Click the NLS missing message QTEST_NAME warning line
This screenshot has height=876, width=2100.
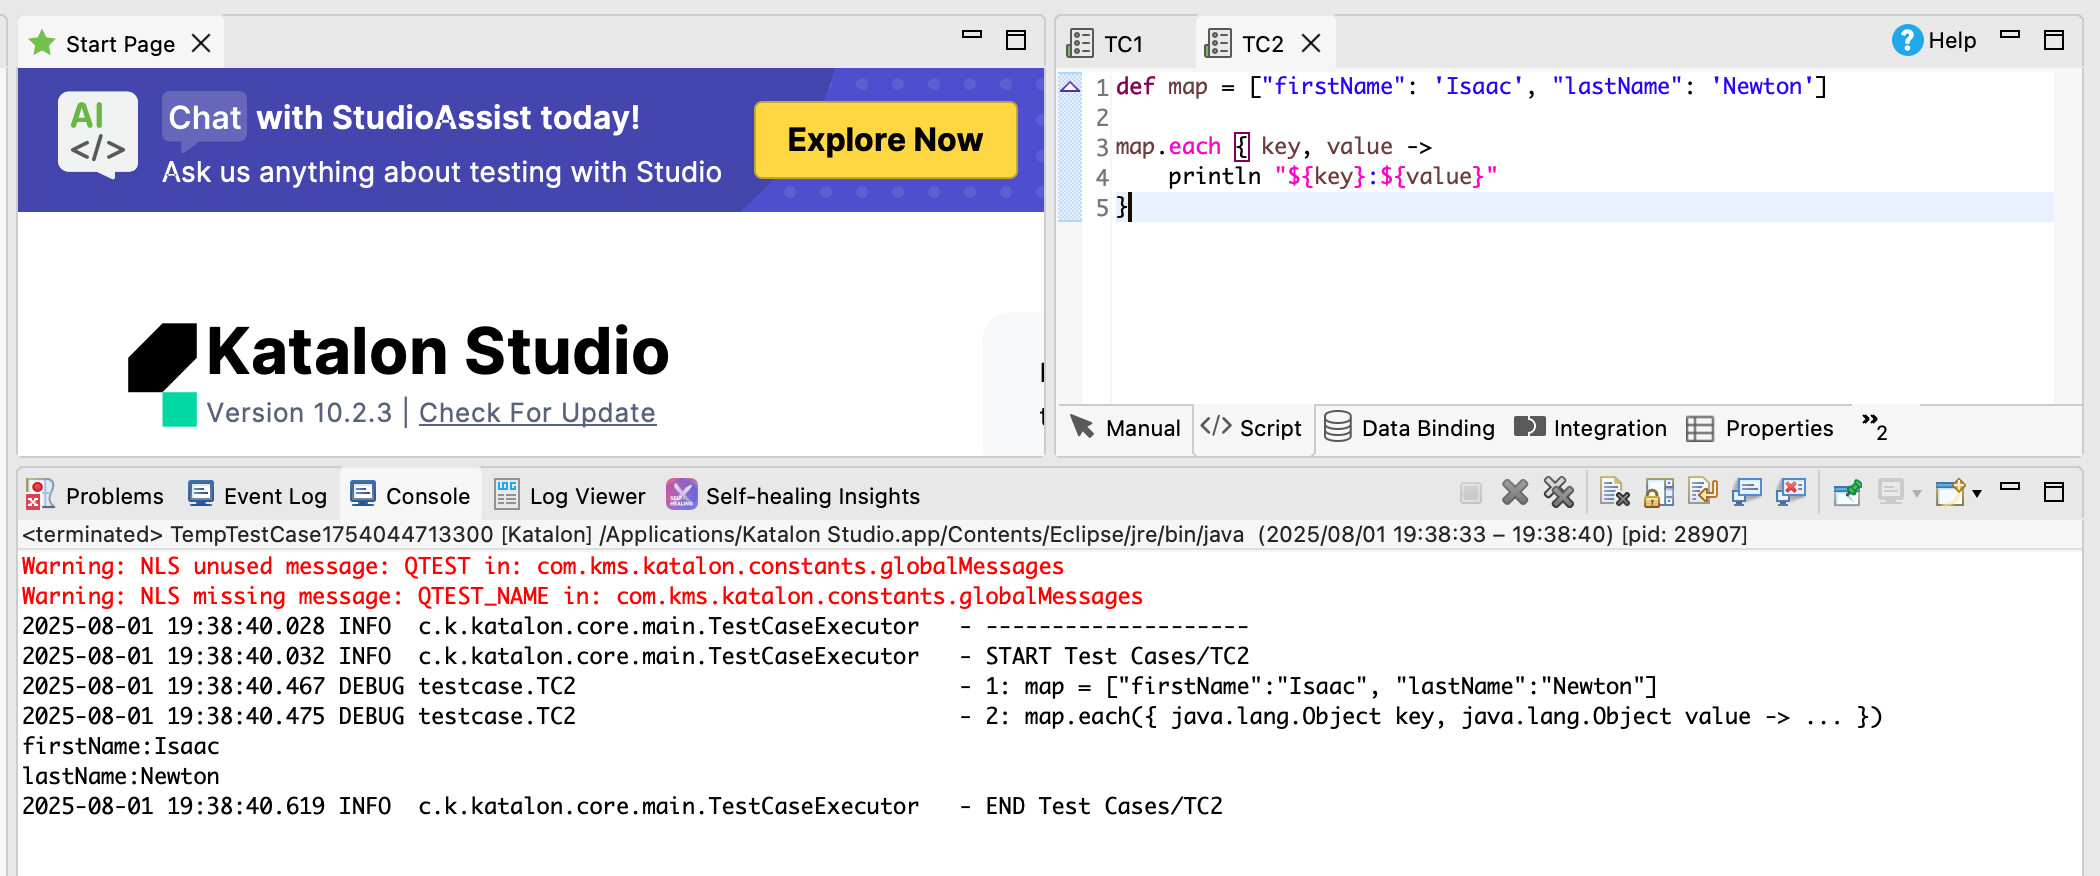[582, 596]
